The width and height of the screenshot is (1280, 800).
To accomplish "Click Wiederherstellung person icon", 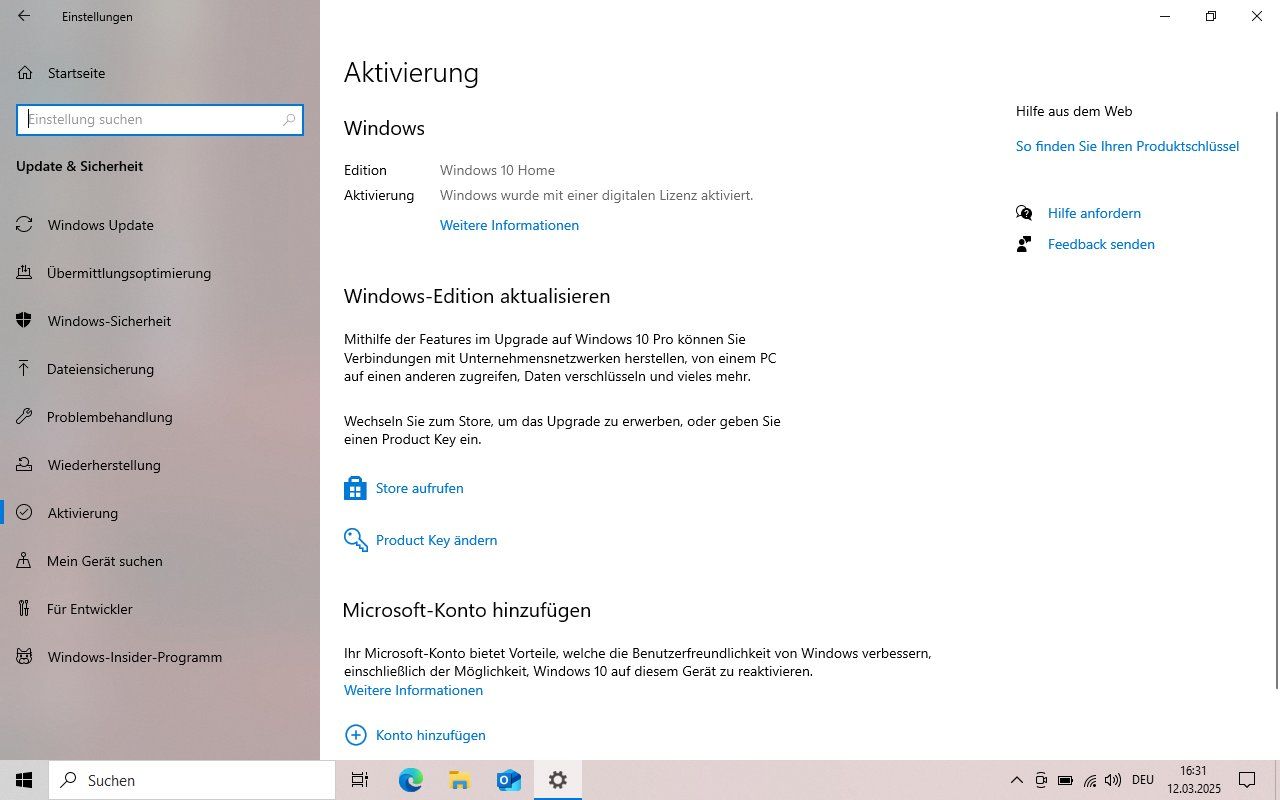I will (24, 465).
